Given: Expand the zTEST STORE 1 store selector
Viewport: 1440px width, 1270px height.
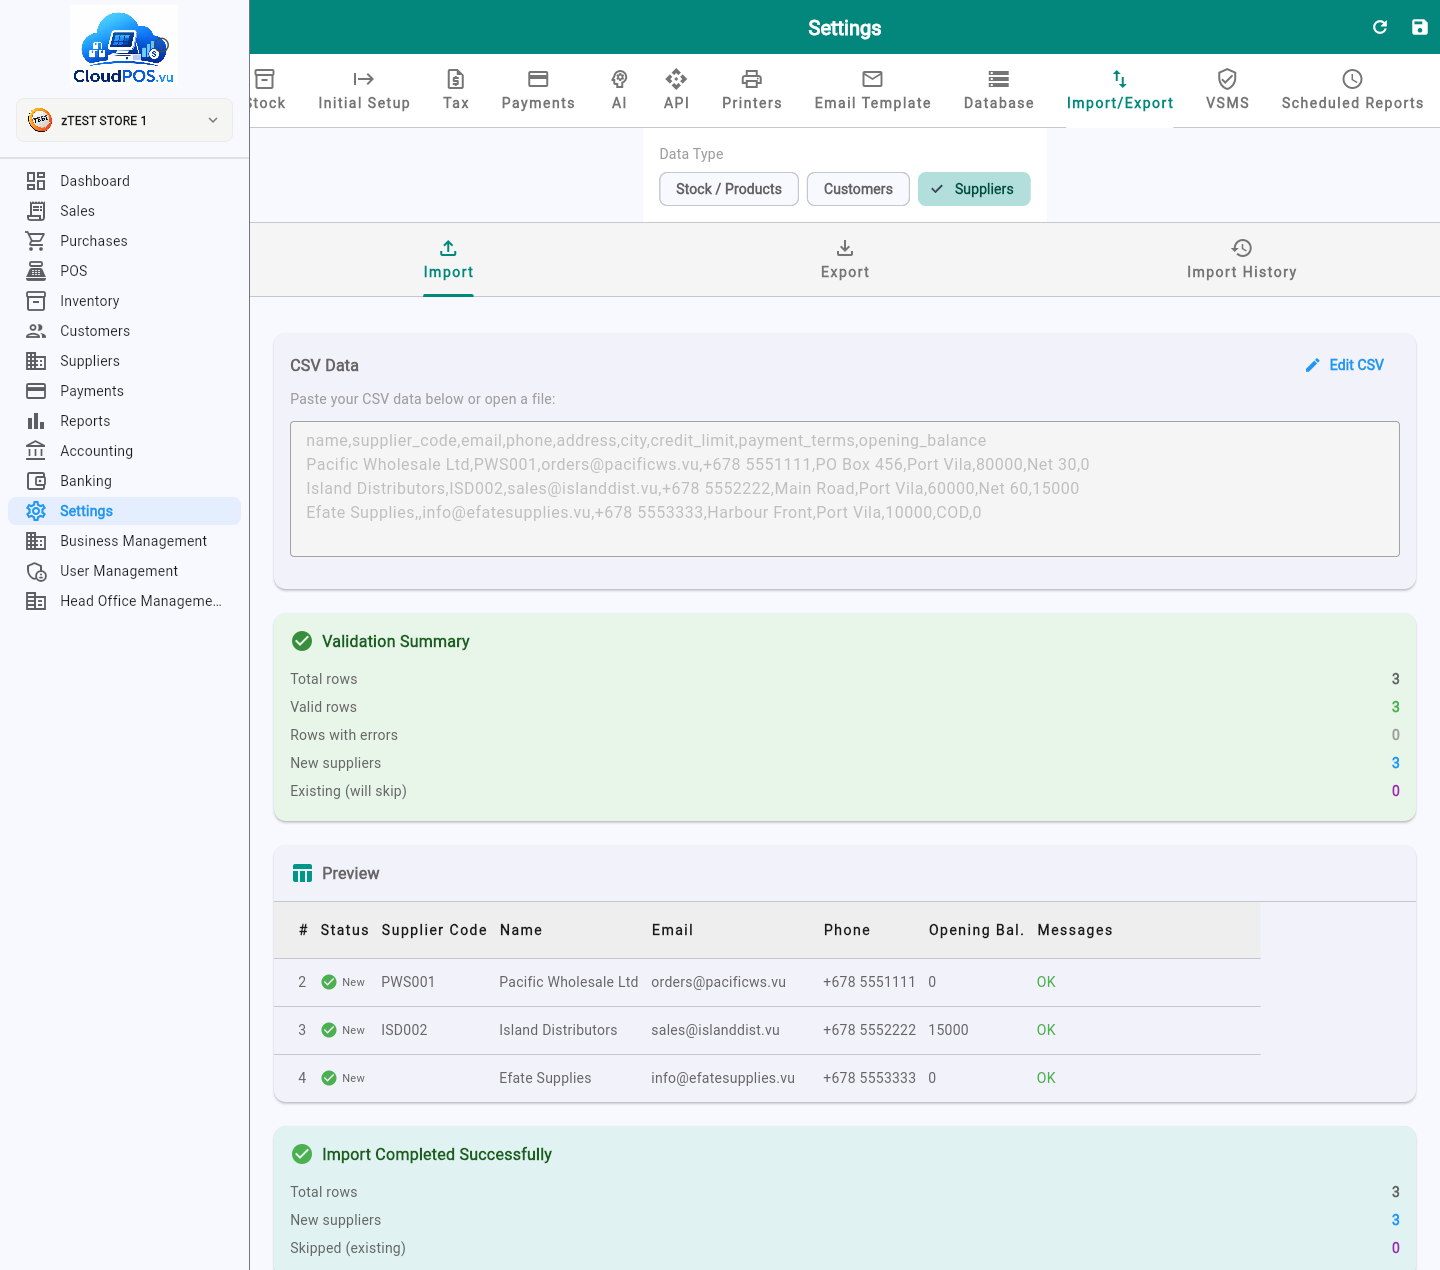Looking at the screenshot, I should (124, 120).
